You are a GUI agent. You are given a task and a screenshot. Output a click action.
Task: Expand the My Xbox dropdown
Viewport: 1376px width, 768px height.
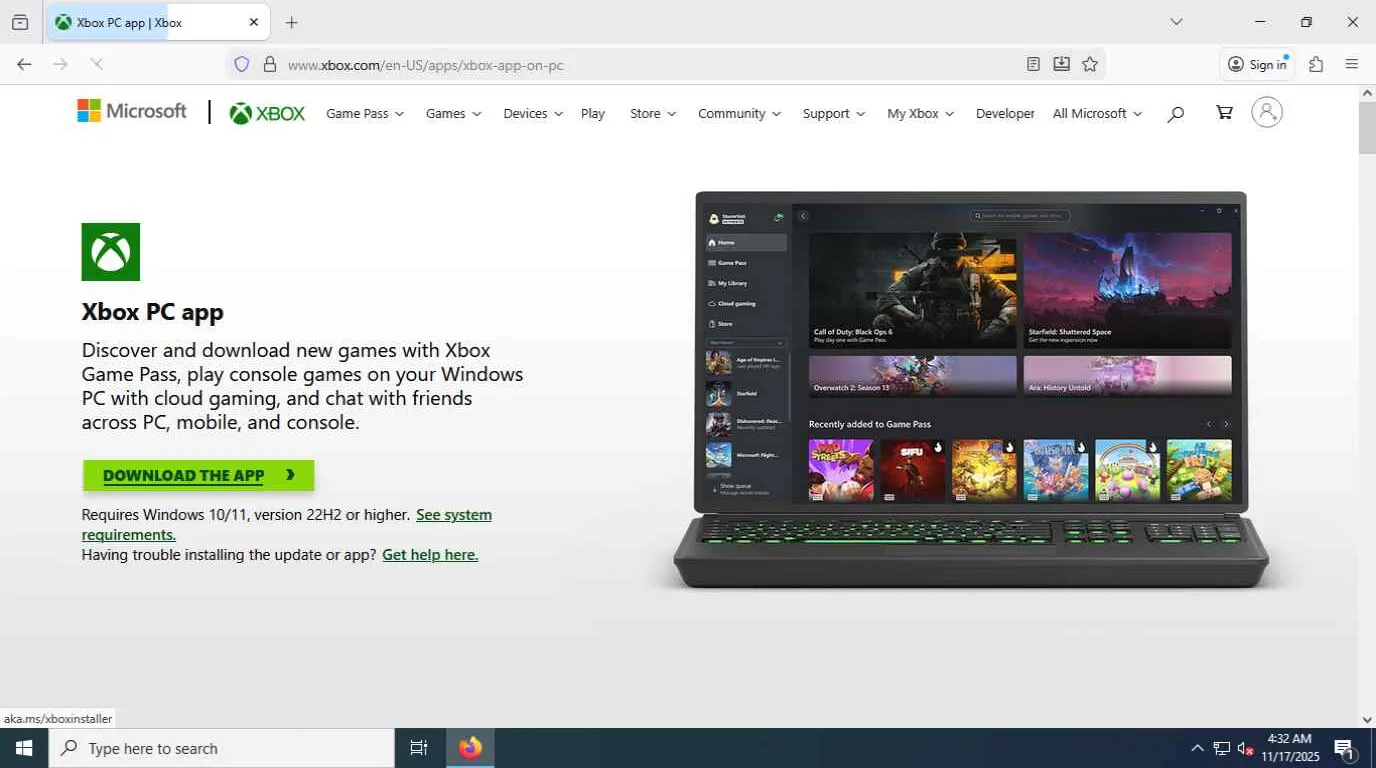pyautogui.click(x=921, y=113)
